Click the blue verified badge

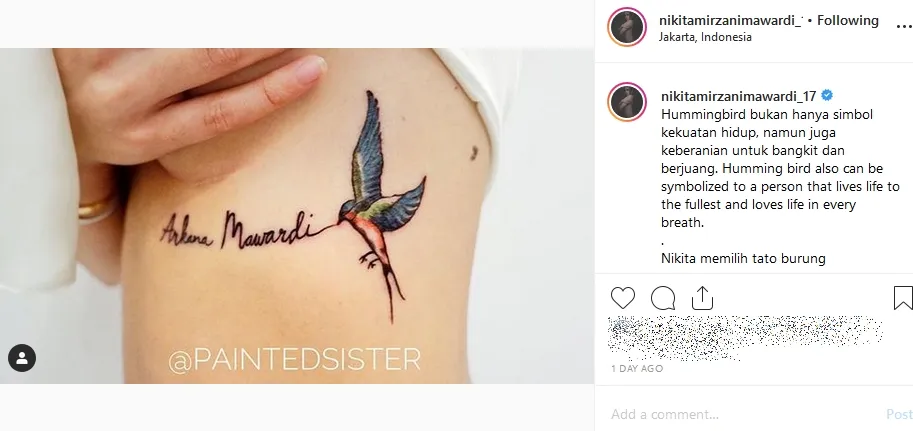pyautogui.click(x=826, y=96)
